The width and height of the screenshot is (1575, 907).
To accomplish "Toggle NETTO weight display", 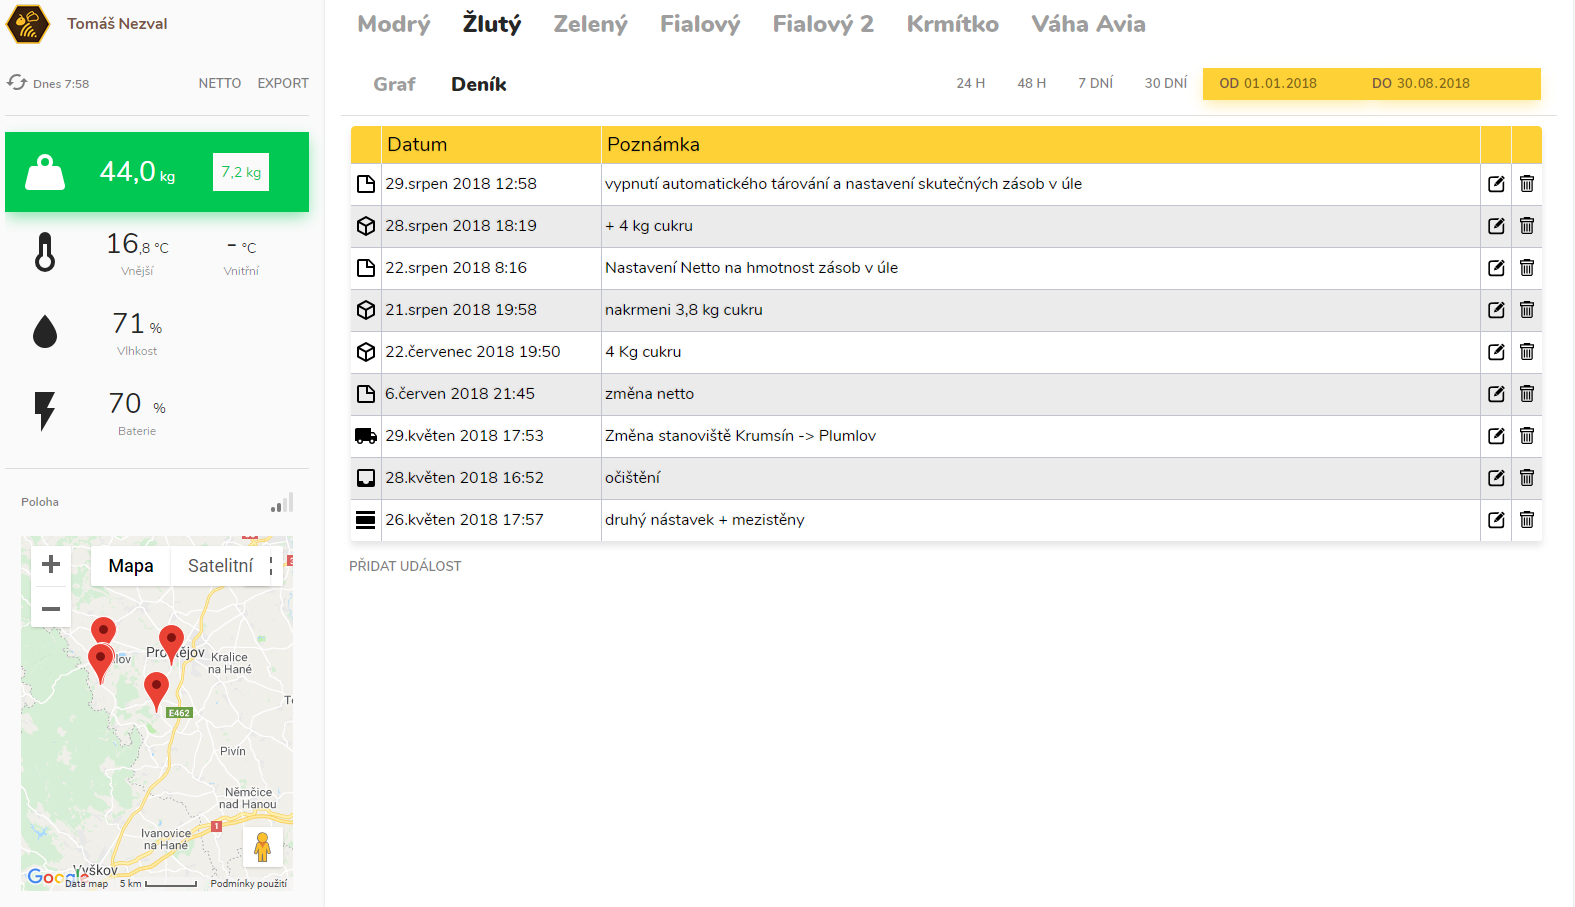I will pyautogui.click(x=219, y=83).
